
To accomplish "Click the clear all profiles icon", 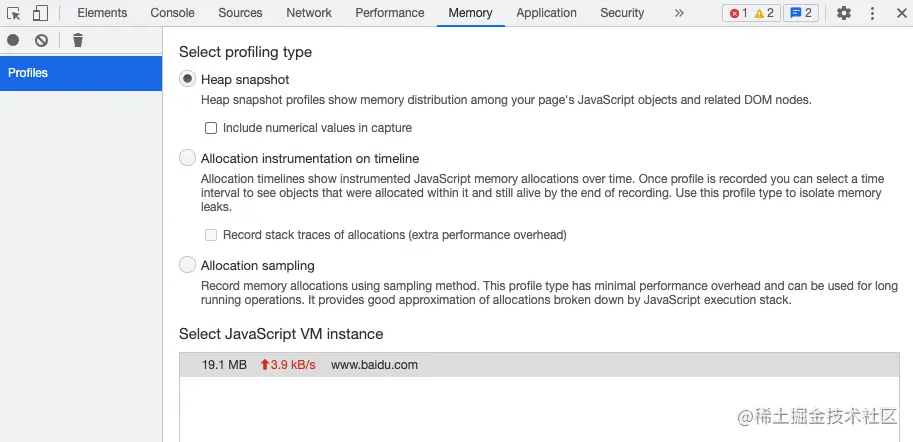I will pos(41,40).
